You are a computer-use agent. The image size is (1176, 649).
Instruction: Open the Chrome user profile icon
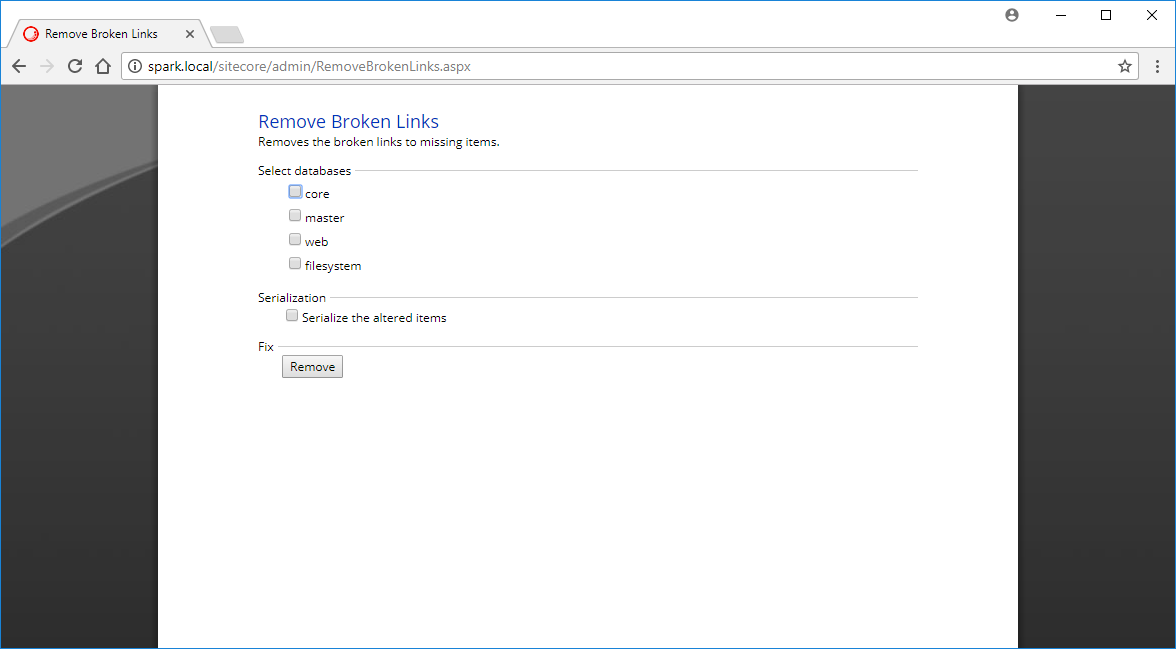point(1012,15)
